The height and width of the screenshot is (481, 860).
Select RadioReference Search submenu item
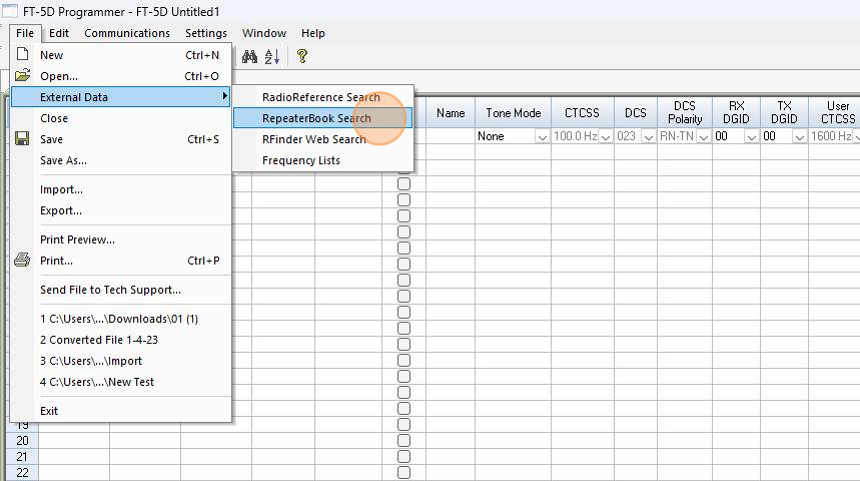[322, 97]
